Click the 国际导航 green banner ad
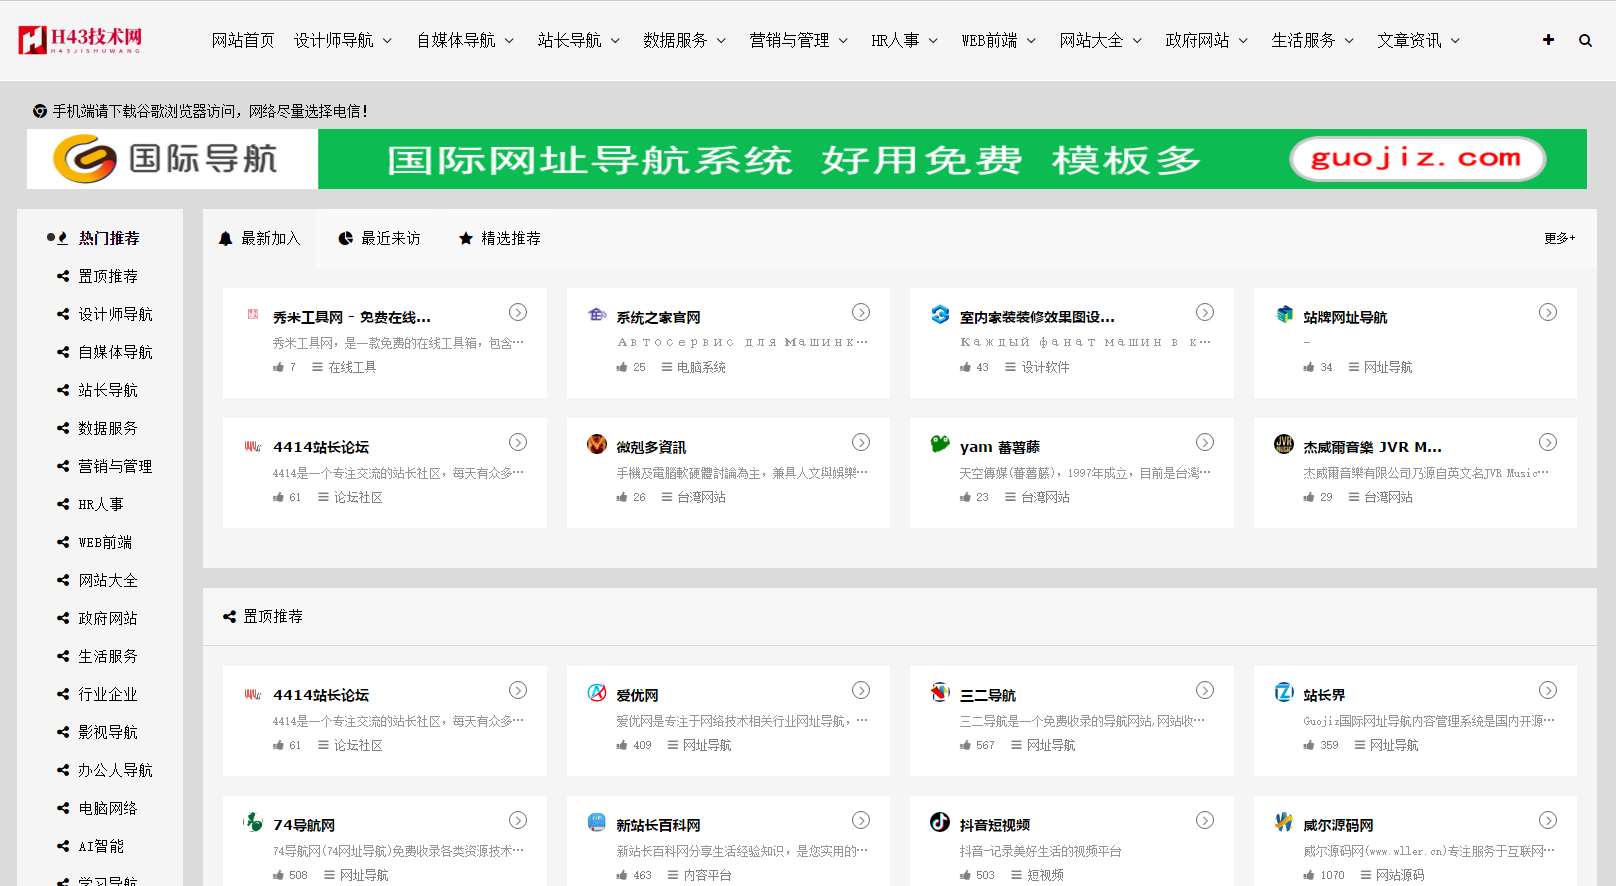Viewport: 1616px width, 886px height. pyautogui.click(x=806, y=159)
